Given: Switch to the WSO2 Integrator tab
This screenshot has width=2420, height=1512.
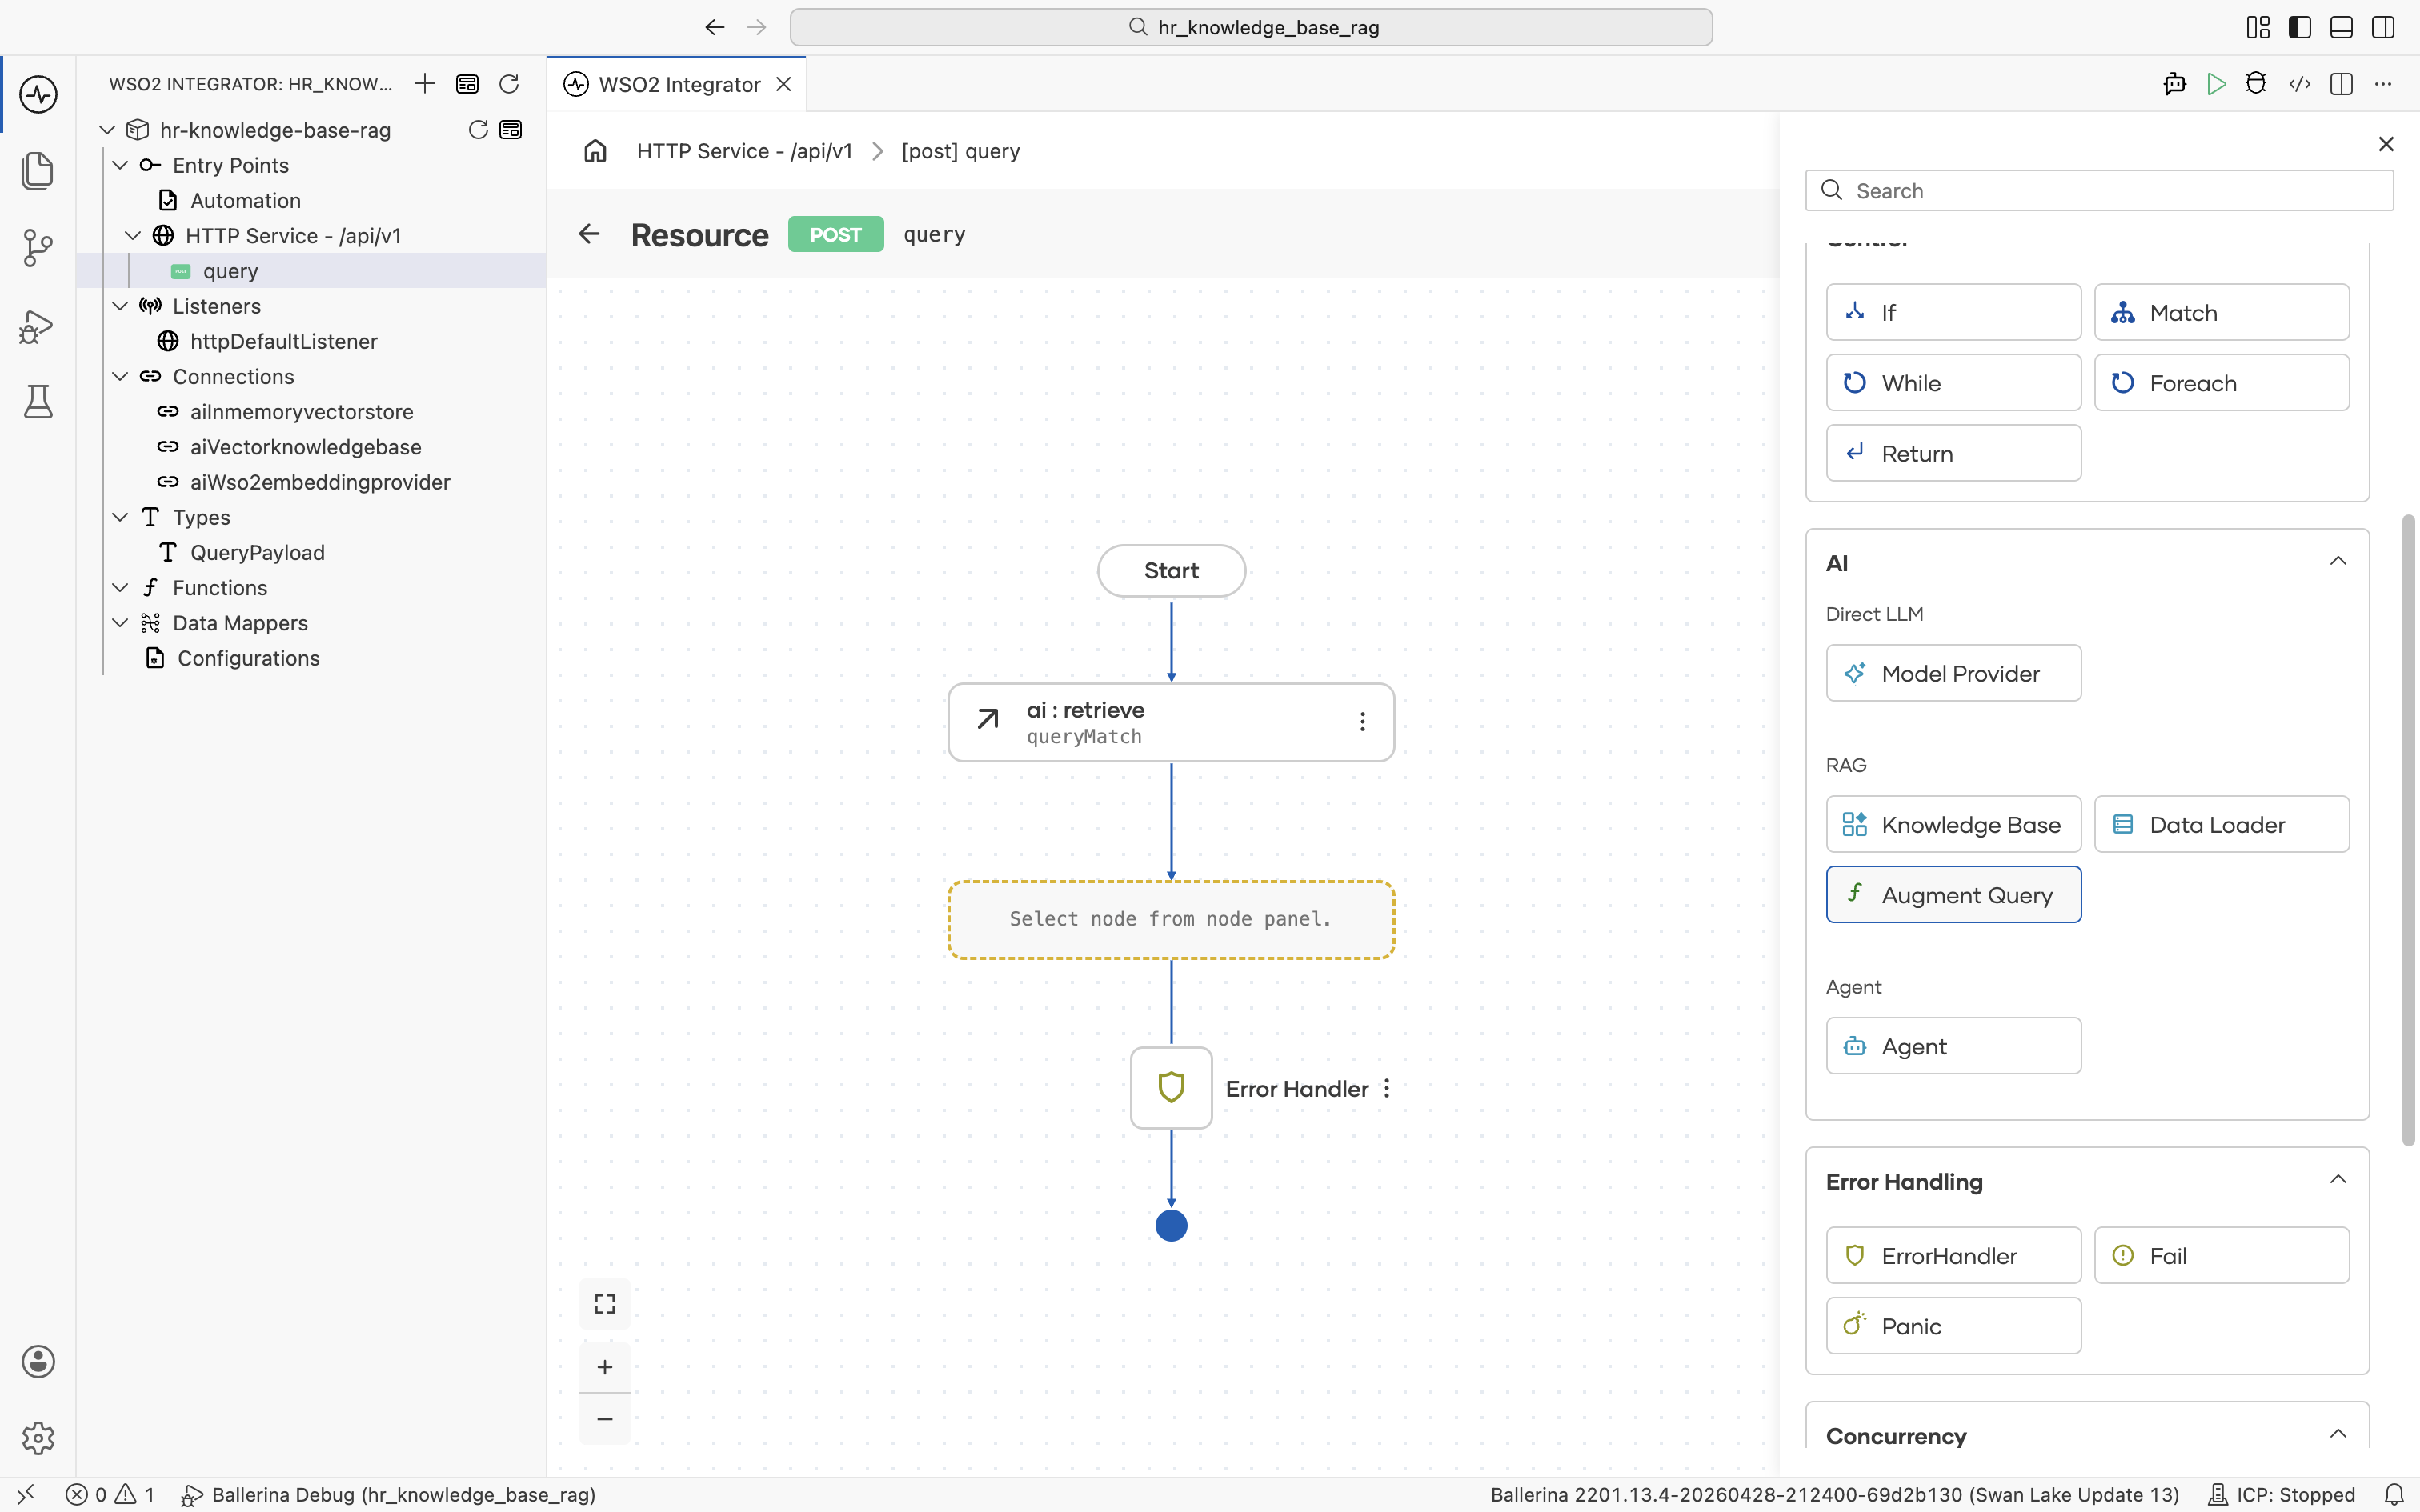Looking at the screenshot, I should [x=679, y=84].
